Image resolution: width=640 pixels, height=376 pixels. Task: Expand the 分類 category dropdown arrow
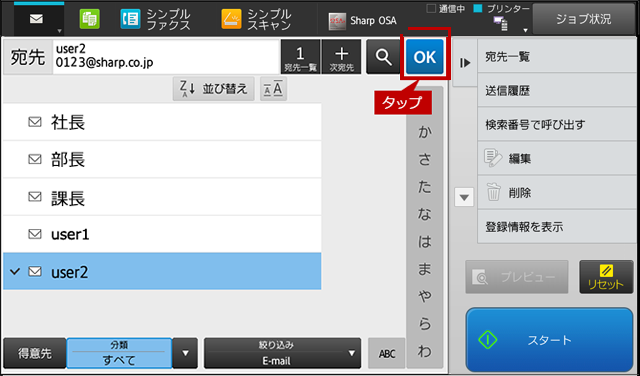(185, 353)
